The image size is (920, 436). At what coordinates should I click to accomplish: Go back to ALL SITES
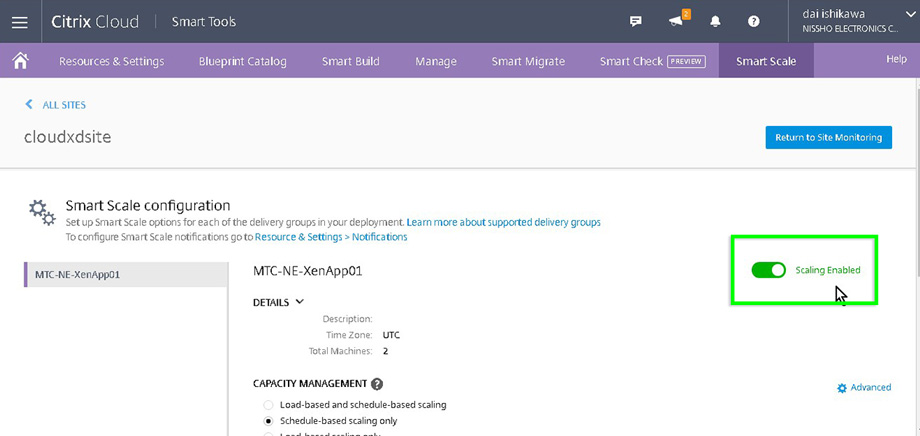click(x=64, y=105)
